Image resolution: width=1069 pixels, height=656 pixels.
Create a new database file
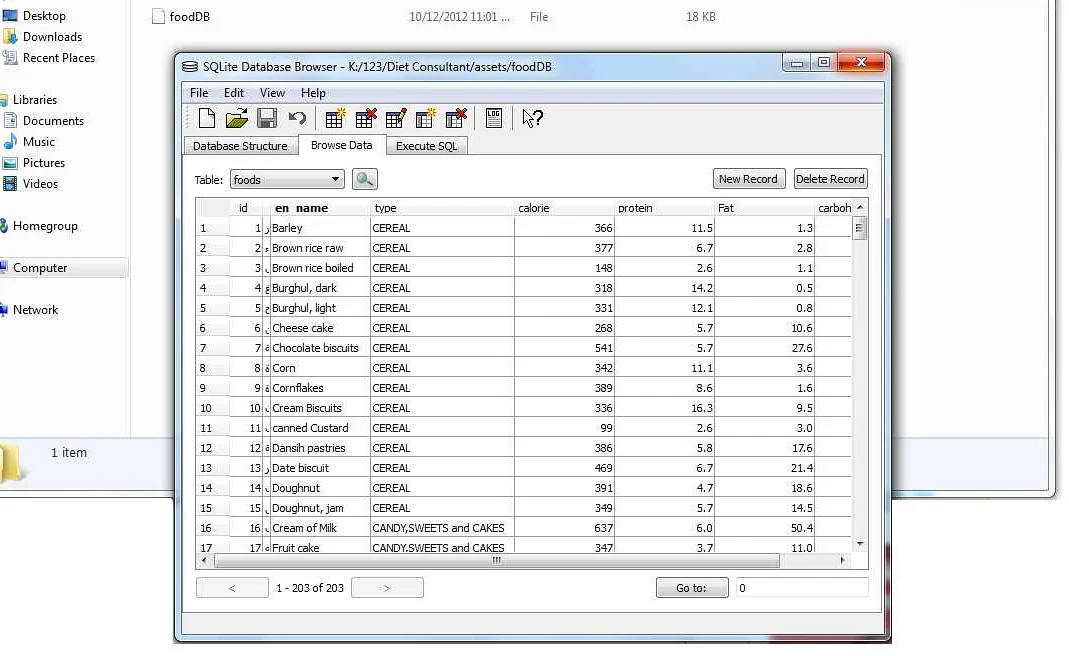[x=206, y=118]
